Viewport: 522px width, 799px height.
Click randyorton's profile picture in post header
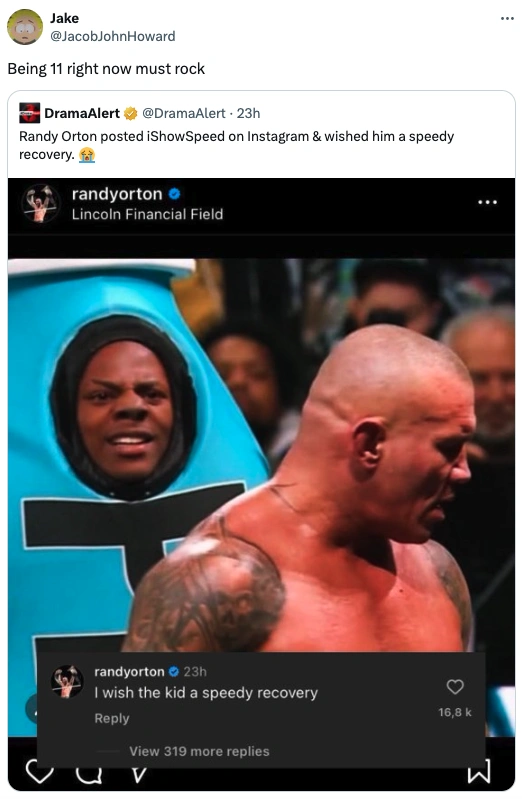[x=41, y=203]
